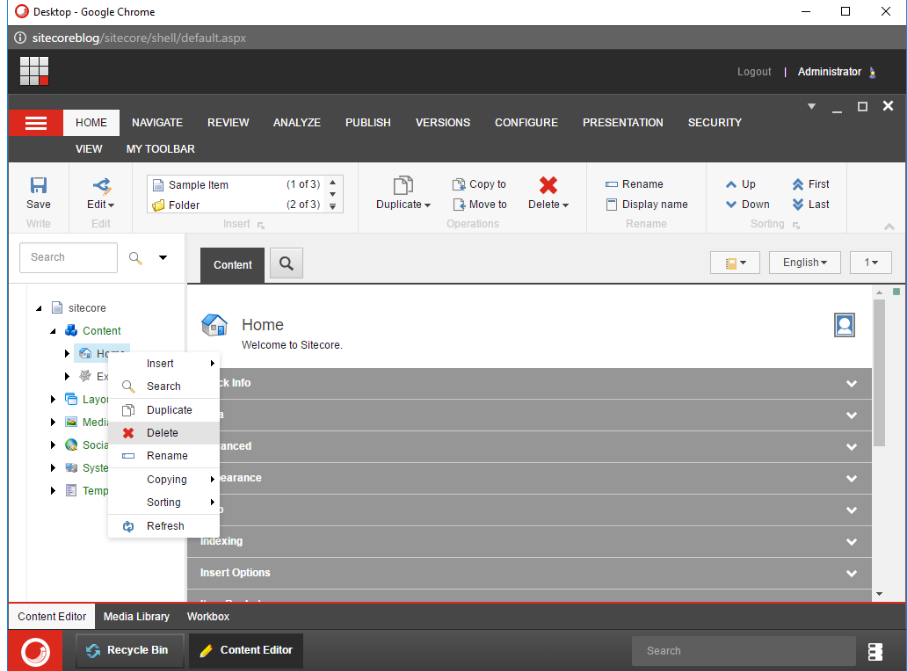Open the Insert submenu in context menu
Image resolution: width=907 pixels, height=671 pixels.
(164, 363)
